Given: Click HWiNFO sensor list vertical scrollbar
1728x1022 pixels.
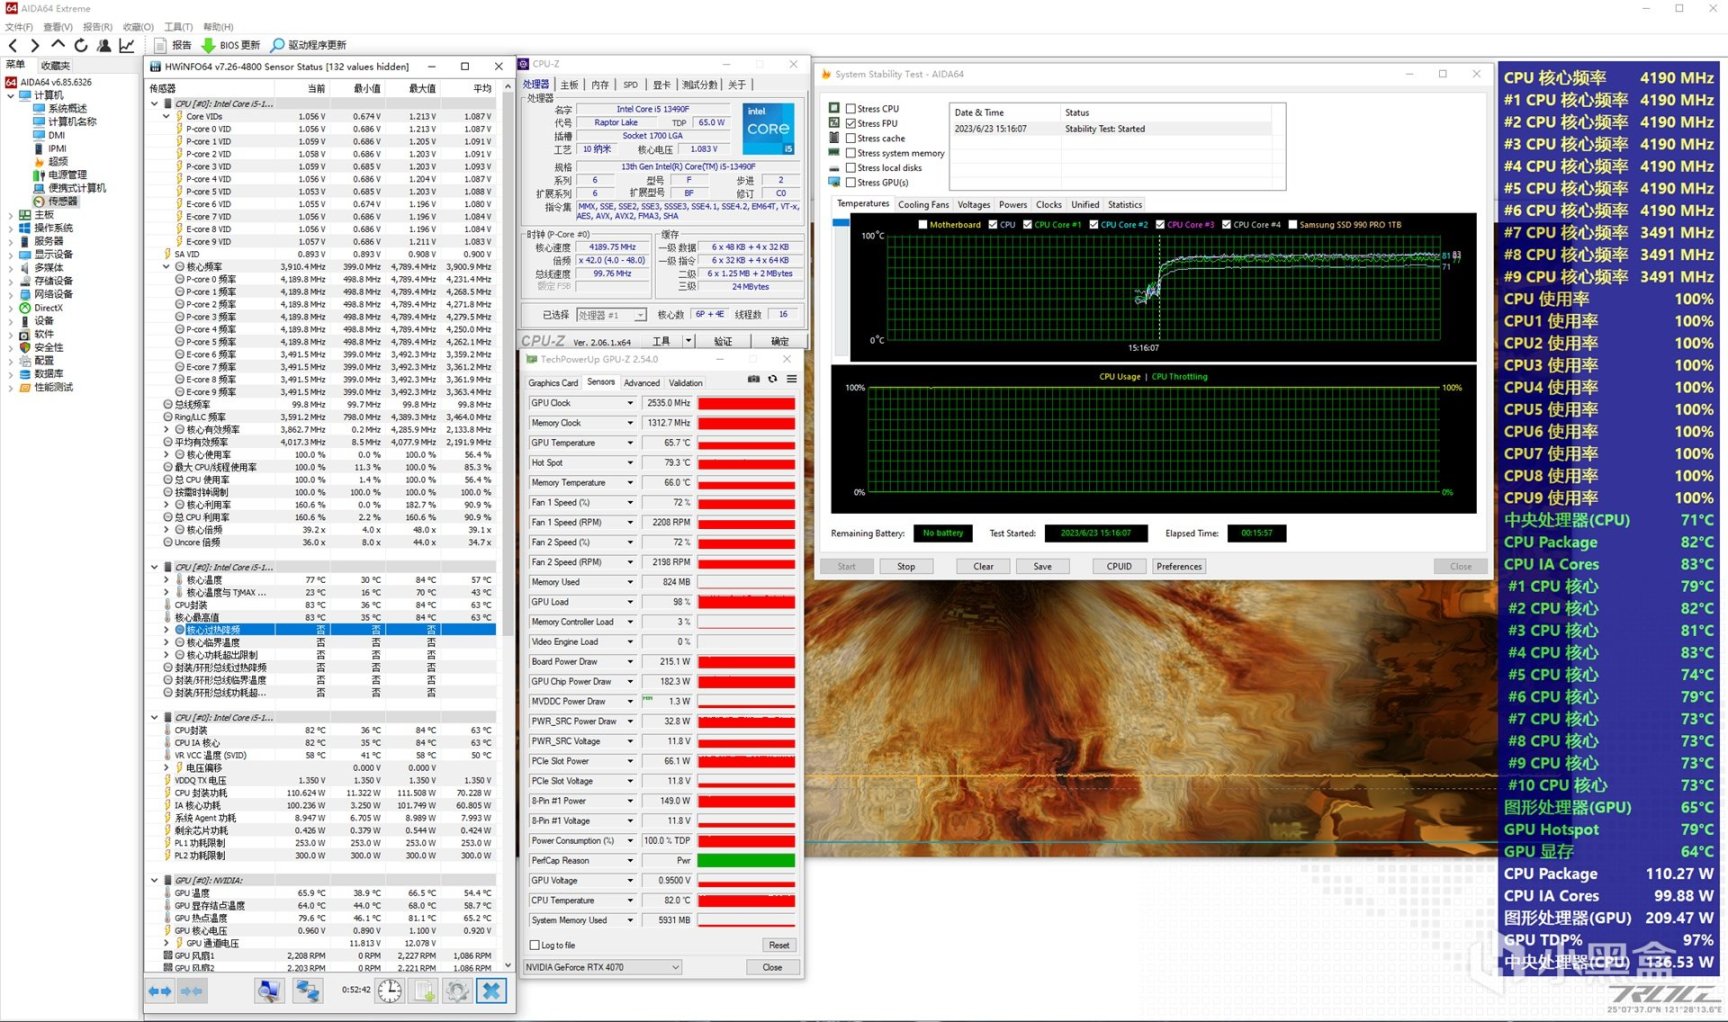Looking at the screenshot, I should 508,527.
